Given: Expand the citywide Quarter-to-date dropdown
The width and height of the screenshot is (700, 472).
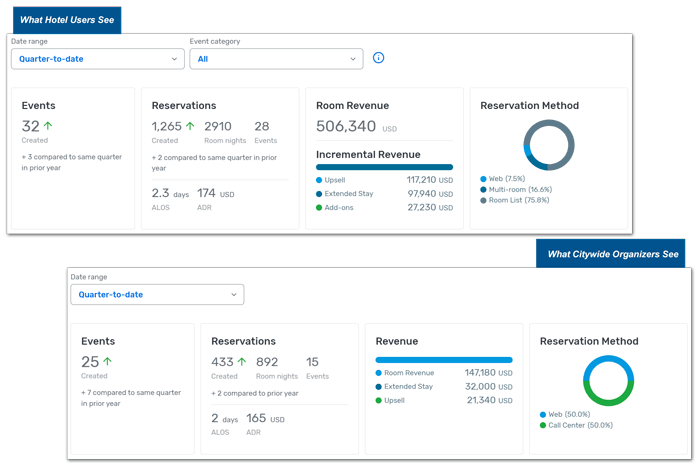Looking at the screenshot, I should coord(157,295).
